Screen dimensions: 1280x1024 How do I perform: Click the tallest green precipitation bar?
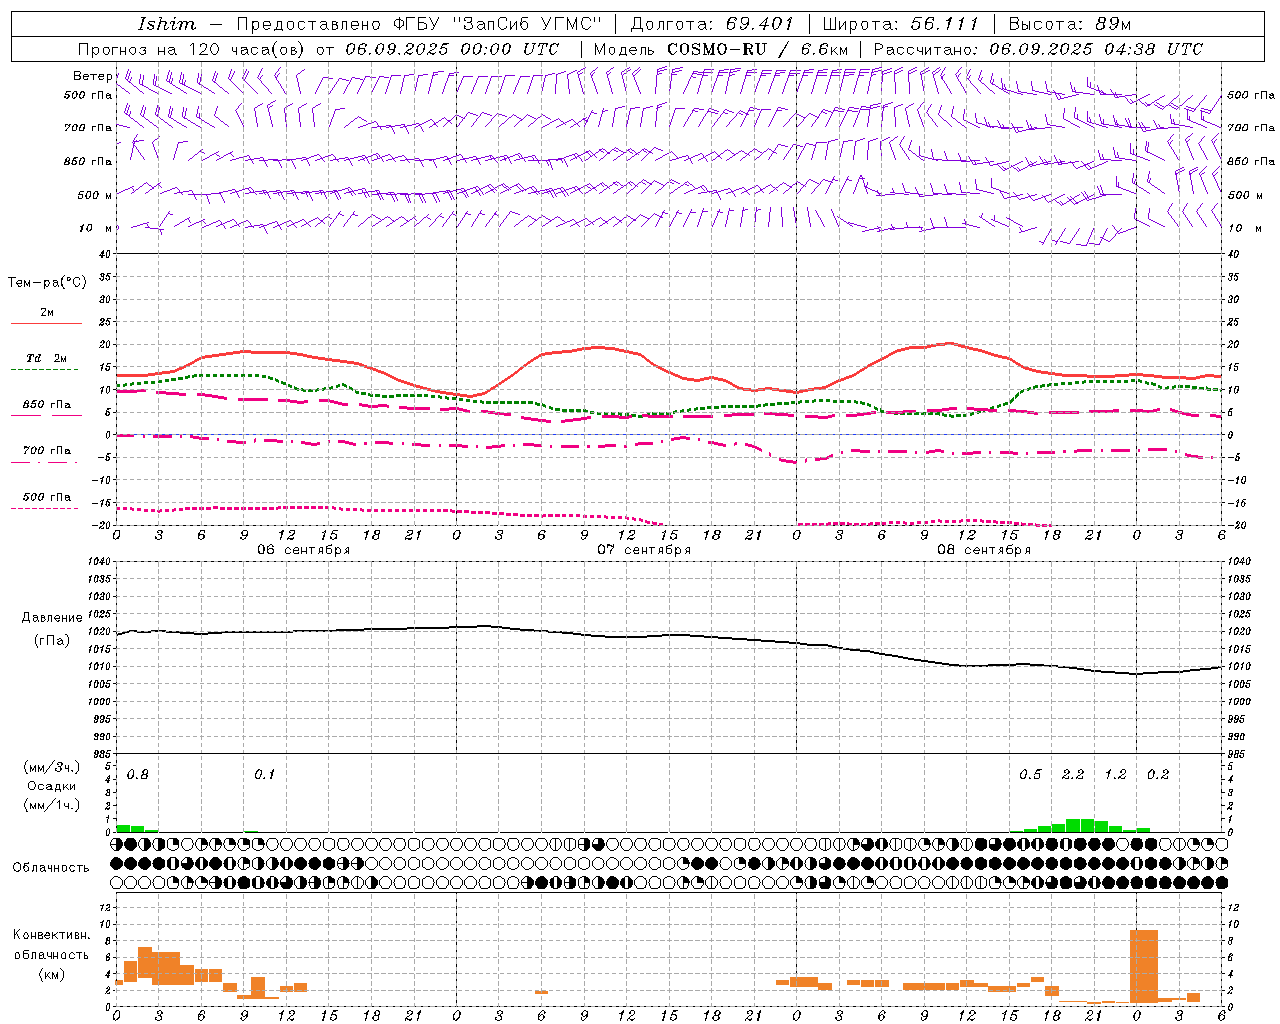click(1080, 825)
